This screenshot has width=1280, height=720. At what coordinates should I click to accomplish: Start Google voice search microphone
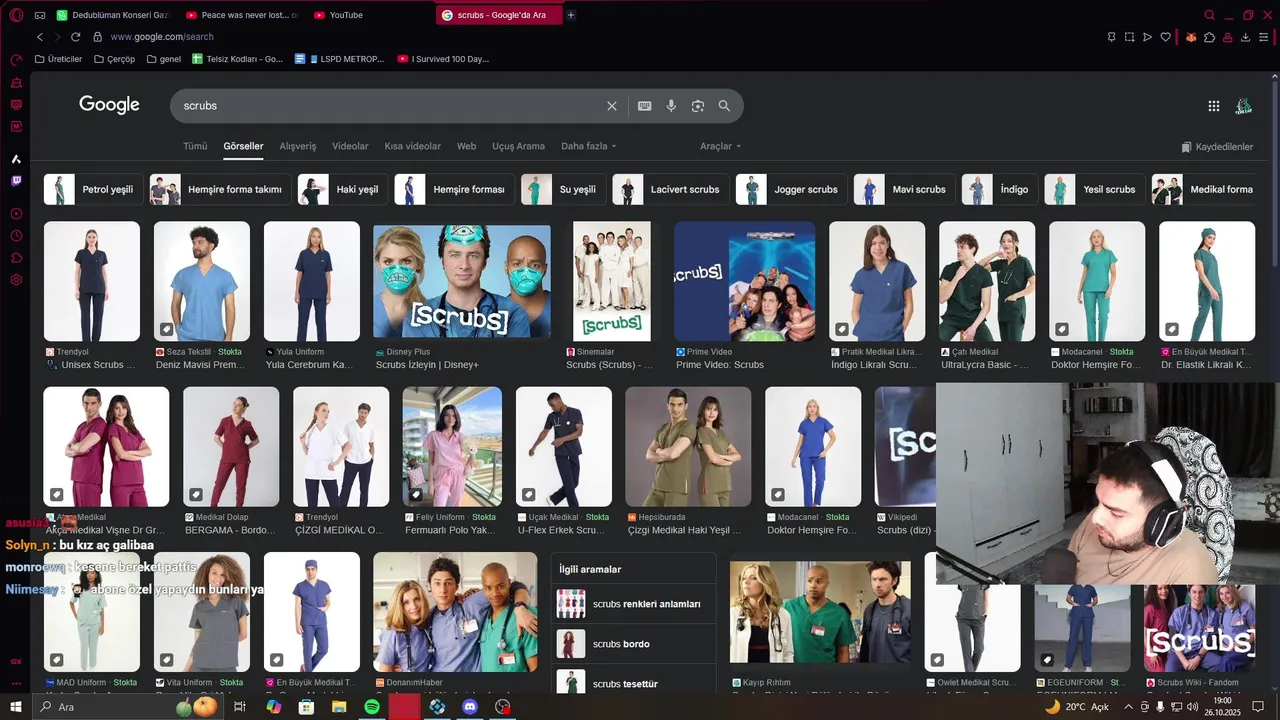click(671, 106)
